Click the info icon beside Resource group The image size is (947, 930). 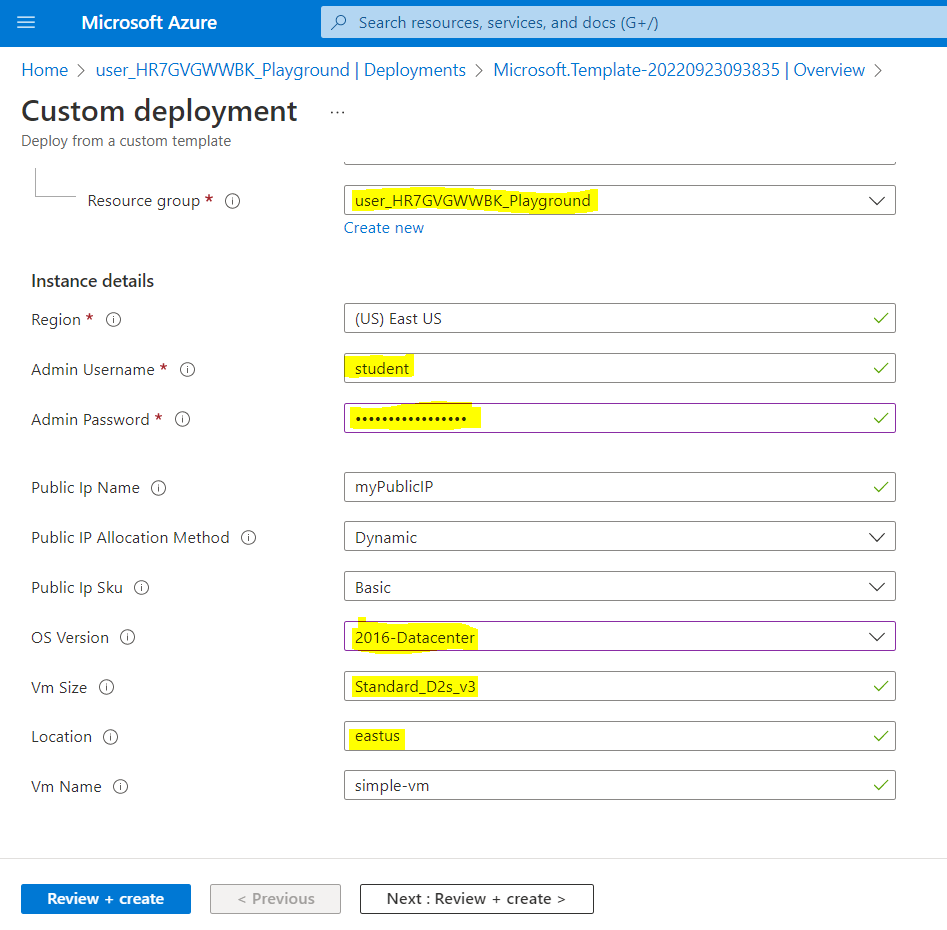click(x=233, y=201)
